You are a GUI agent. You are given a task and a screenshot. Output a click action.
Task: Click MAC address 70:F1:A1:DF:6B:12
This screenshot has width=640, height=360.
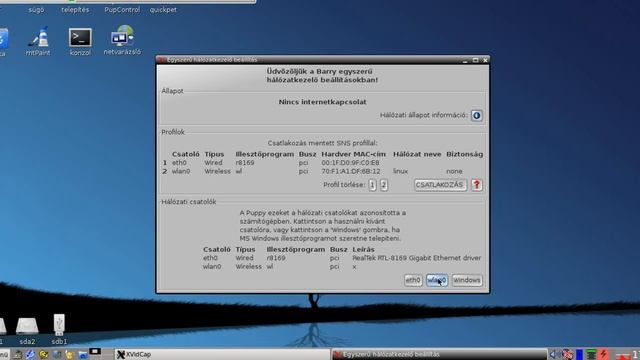click(x=351, y=171)
